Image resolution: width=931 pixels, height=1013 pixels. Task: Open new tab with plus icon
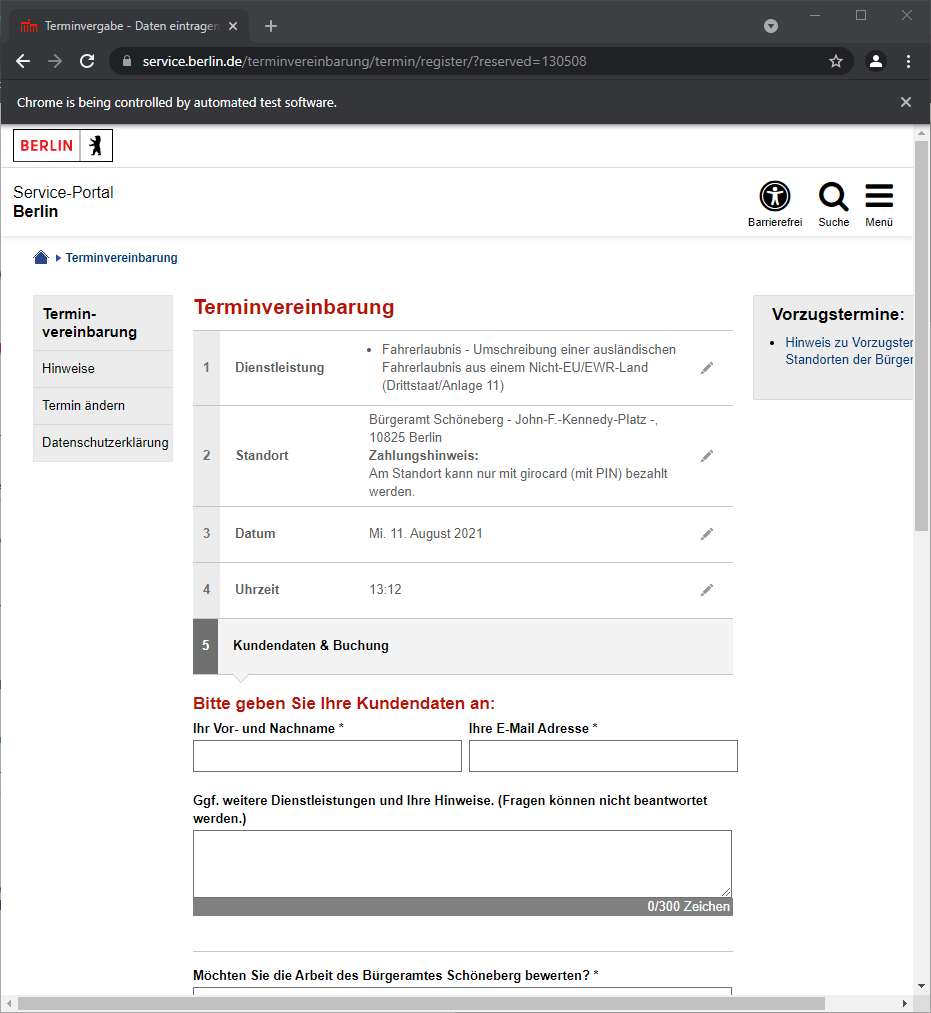click(271, 26)
